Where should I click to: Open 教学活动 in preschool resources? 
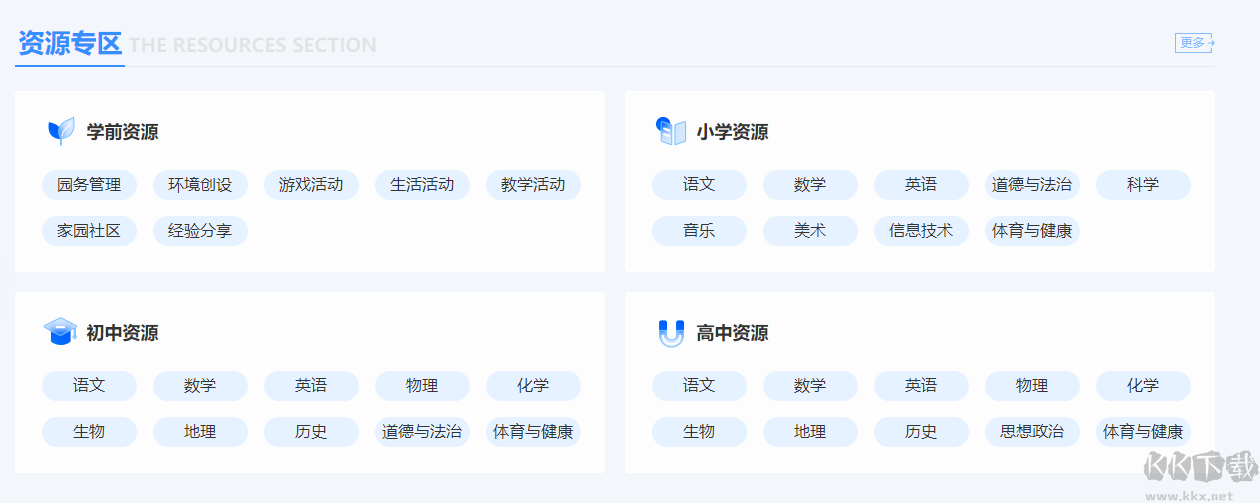point(533,185)
